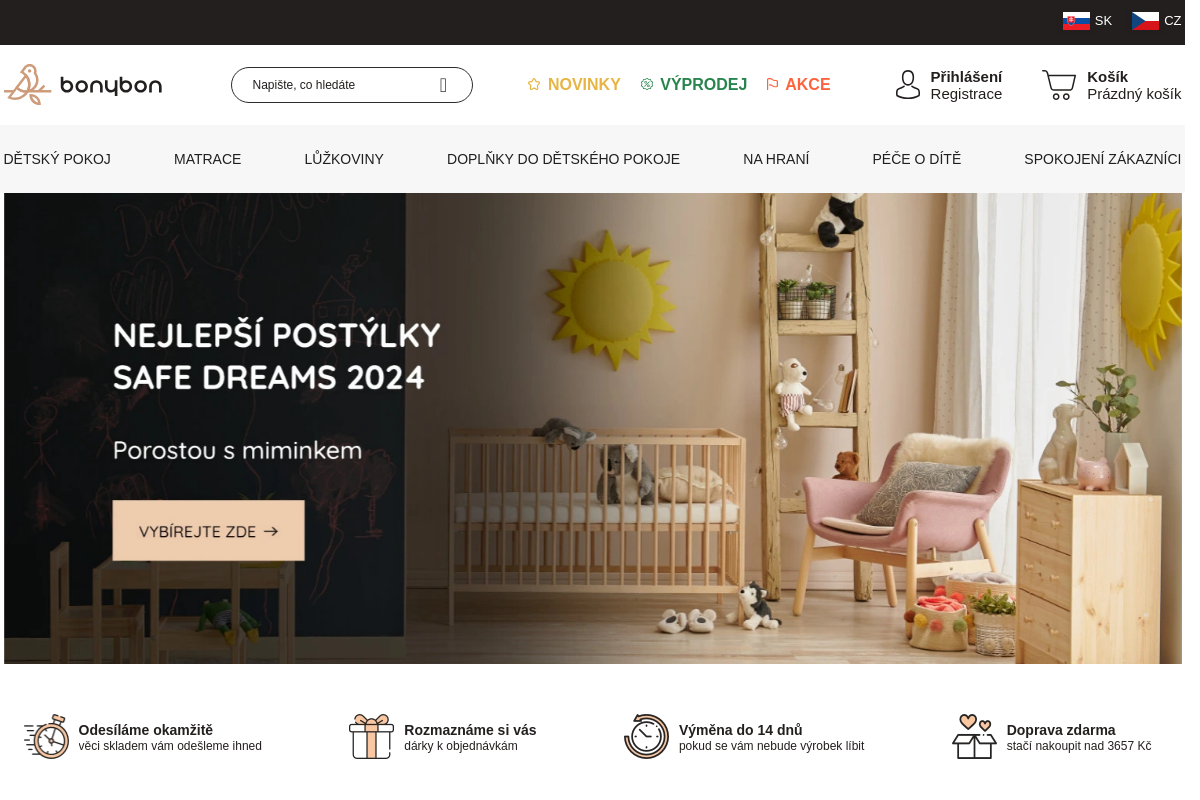Expand the DĚTSKÝ POKOJ menu

click(x=57, y=159)
